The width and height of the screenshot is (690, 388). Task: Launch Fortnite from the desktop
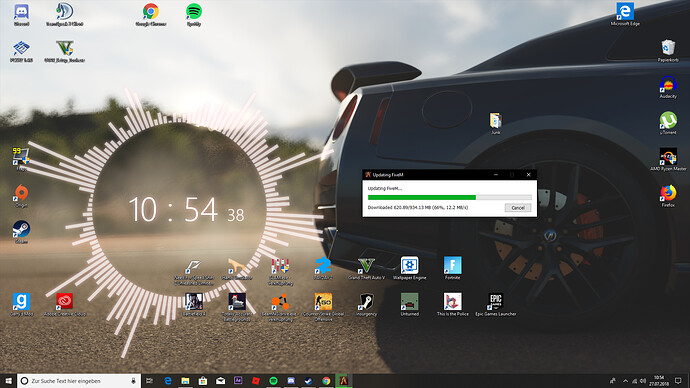tap(452, 268)
